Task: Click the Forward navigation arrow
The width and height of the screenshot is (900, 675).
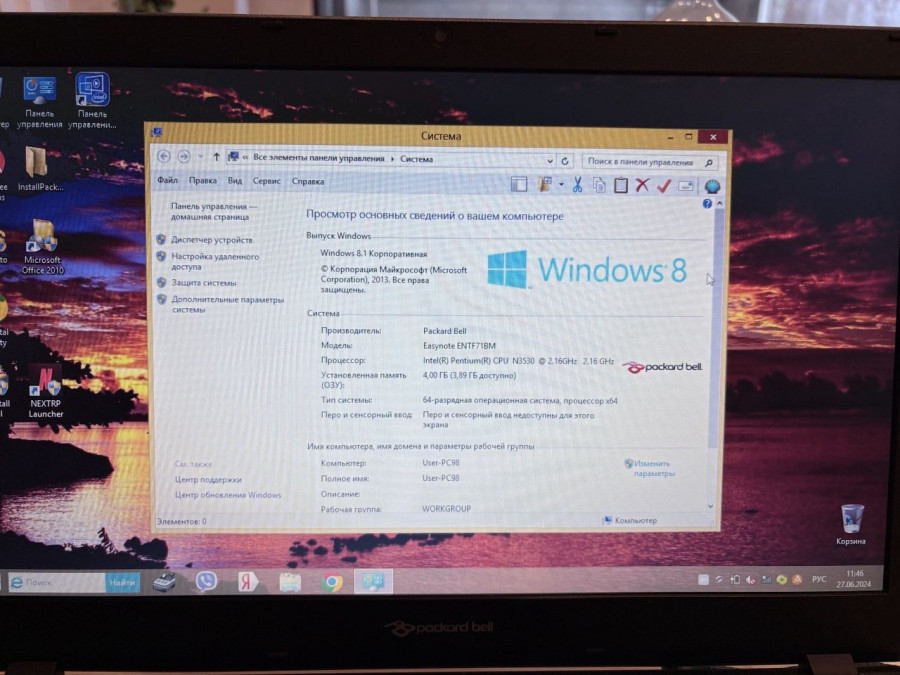Action: (x=184, y=156)
